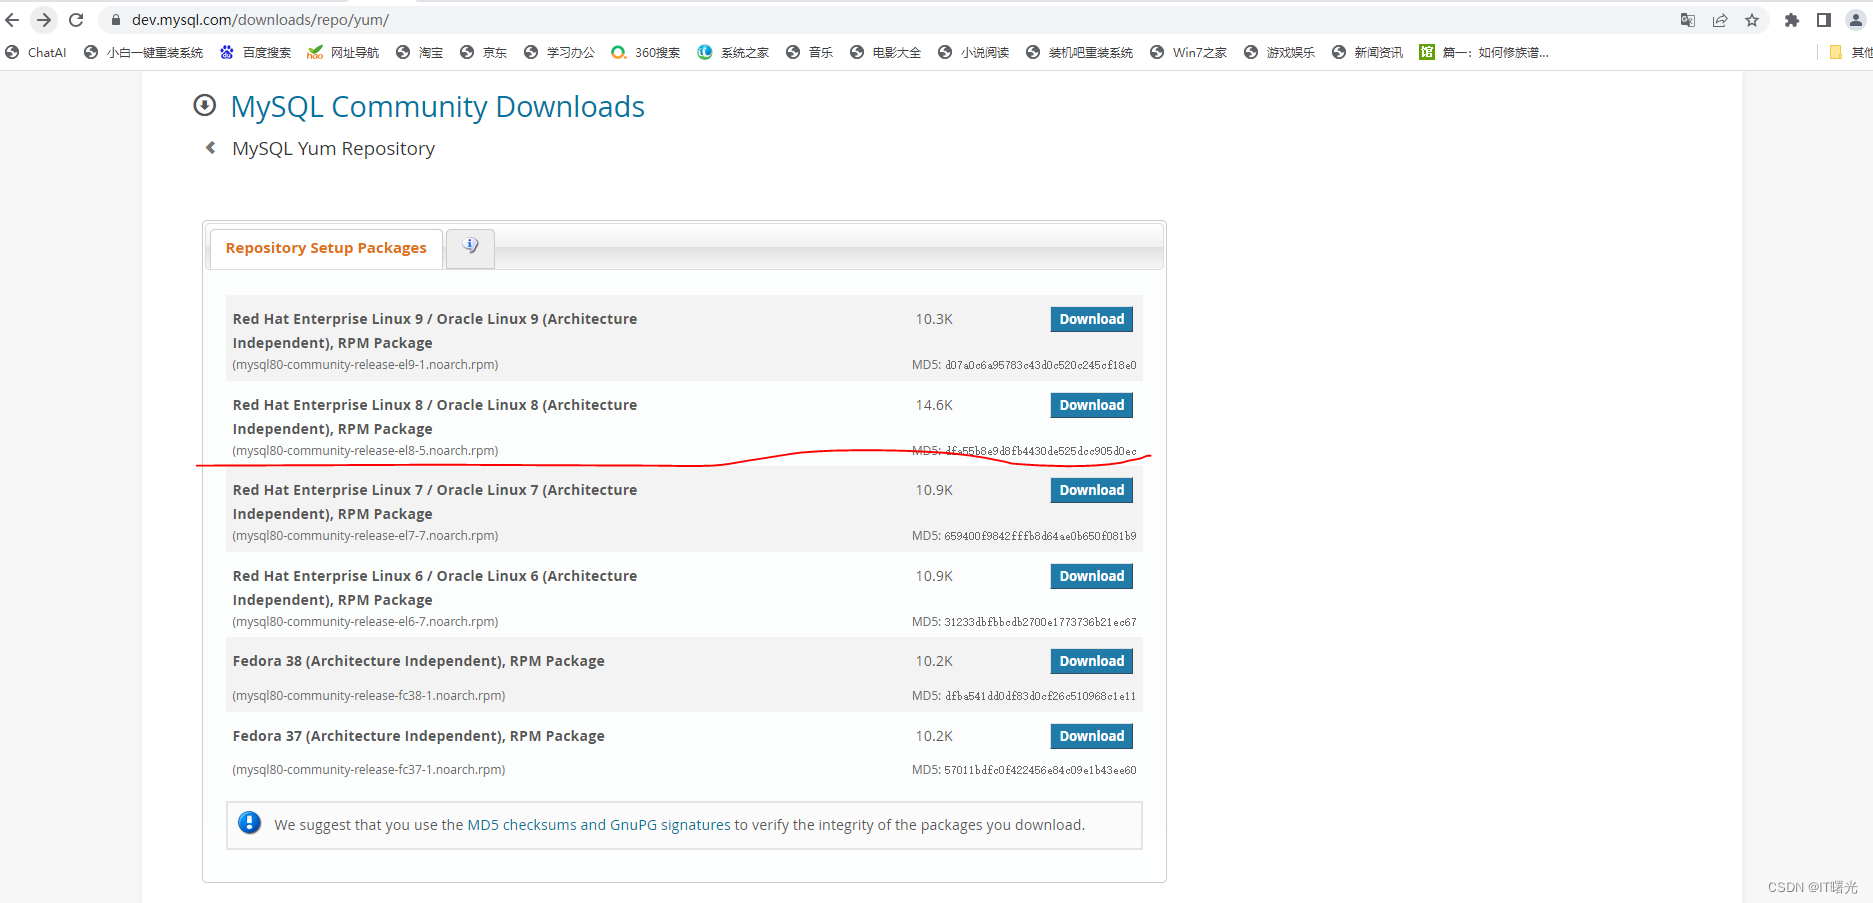Open the extensions puzzle icon
The height and width of the screenshot is (903, 1873).
point(1792,20)
